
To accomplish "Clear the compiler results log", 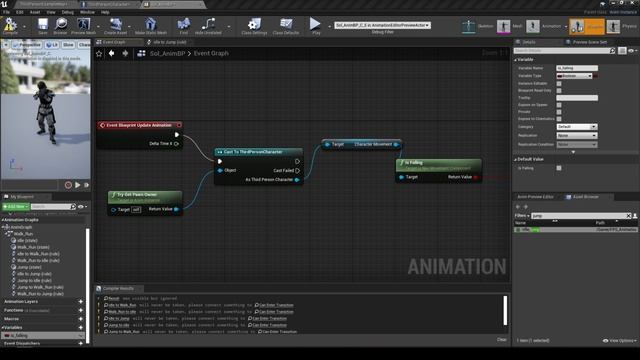I will [x=502, y=340].
